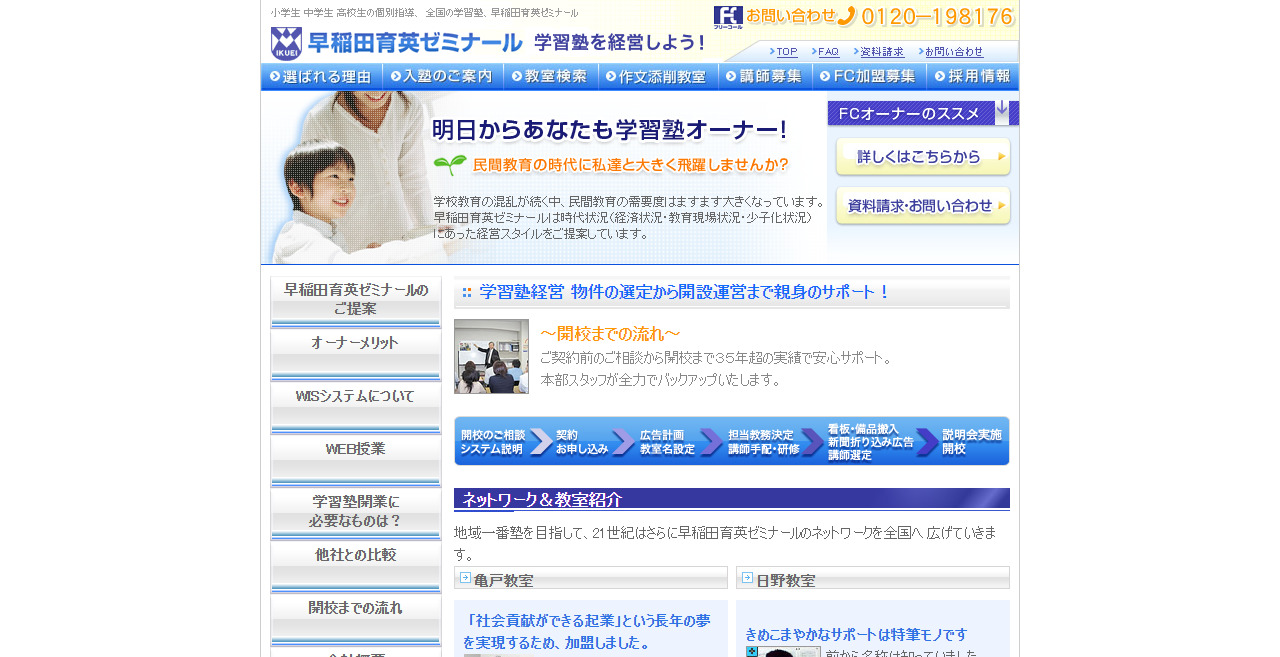Click the orange telephone handset icon
The height and width of the screenshot is (657, 1280).
tap(847, 16)
